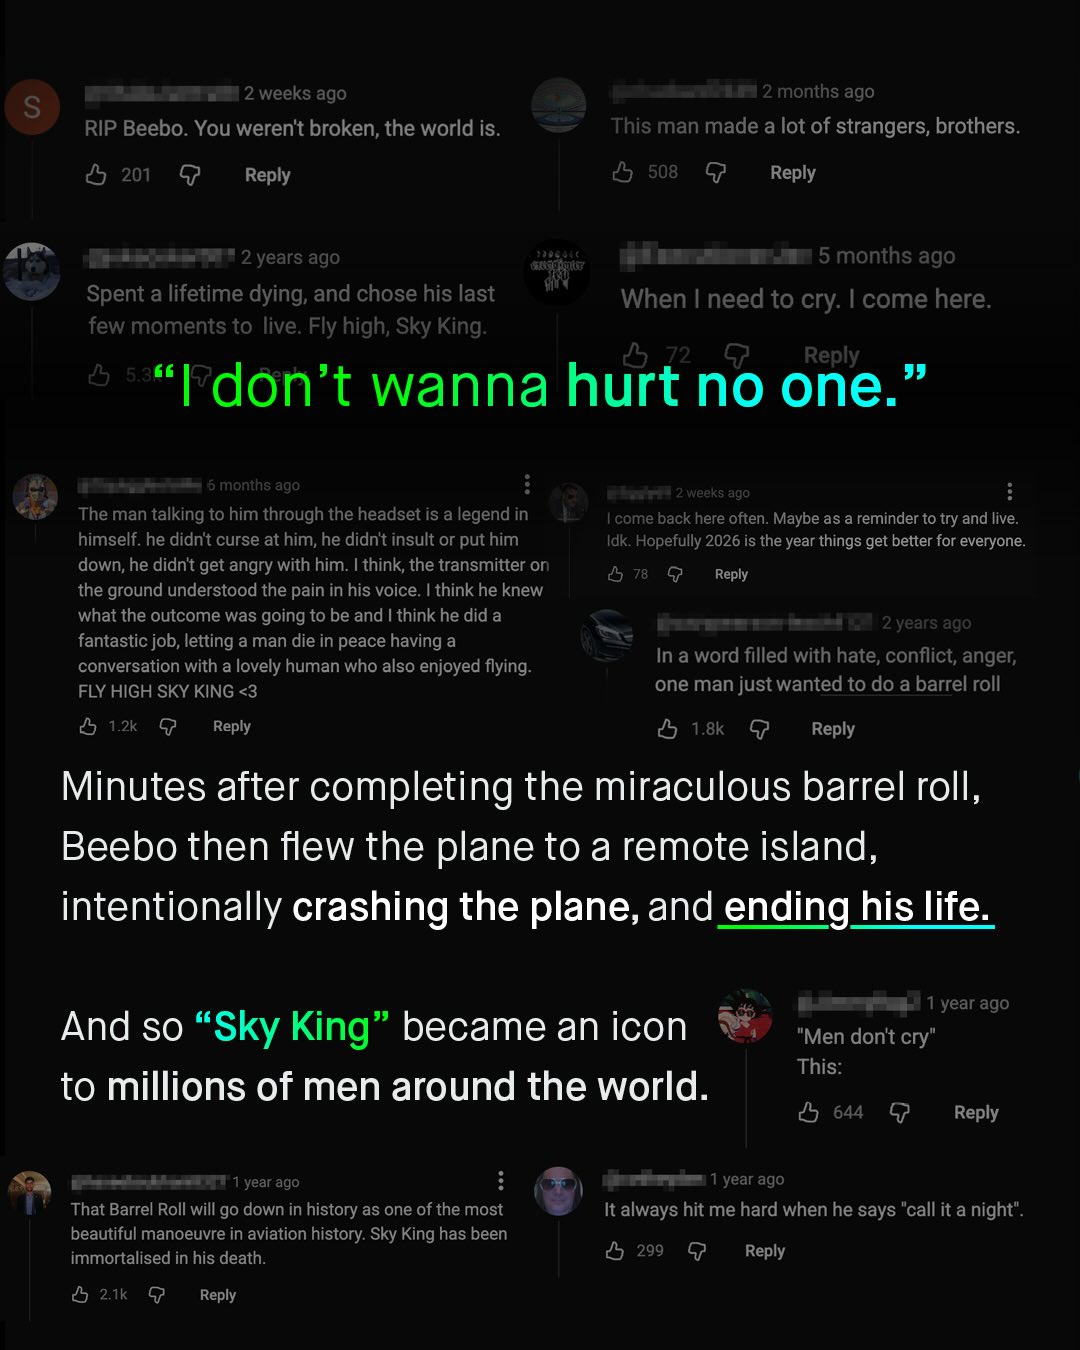Dislike the "Spent a lifetime dying" comment
The height and width of the screenshot is (1350, 1080).
point(203,375)
